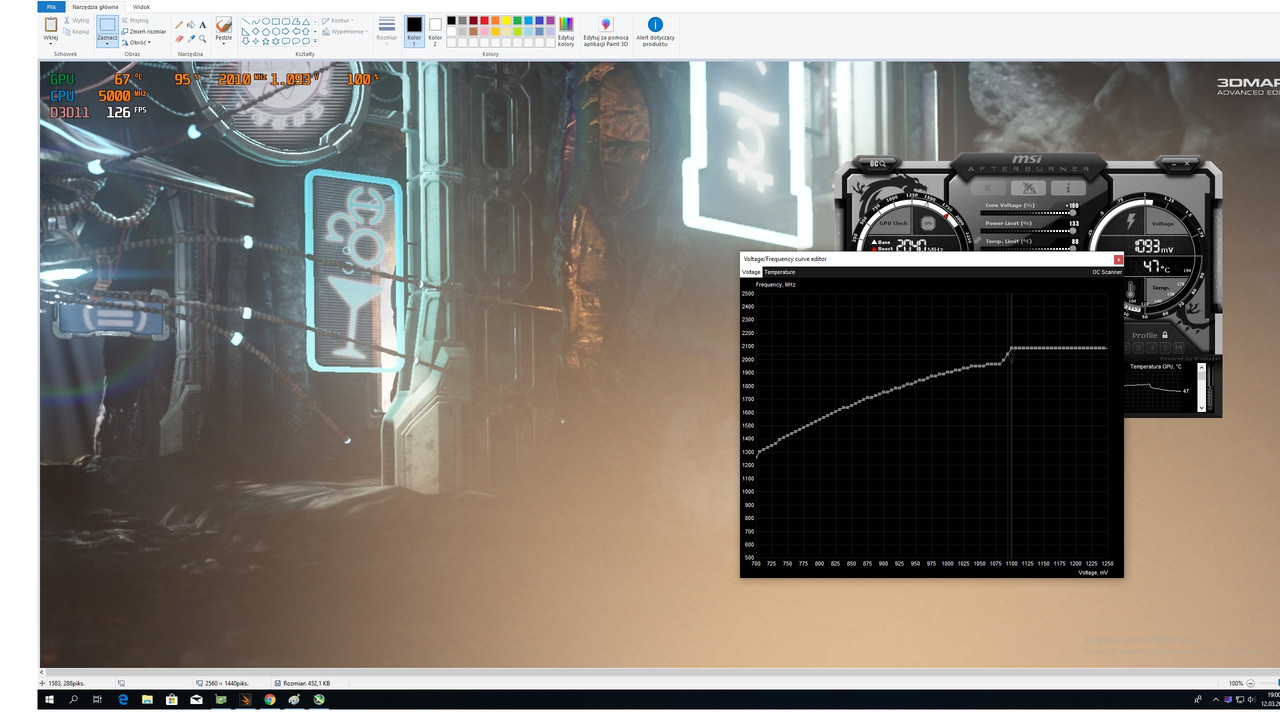Switch to the Widok tab

point(141,6)
